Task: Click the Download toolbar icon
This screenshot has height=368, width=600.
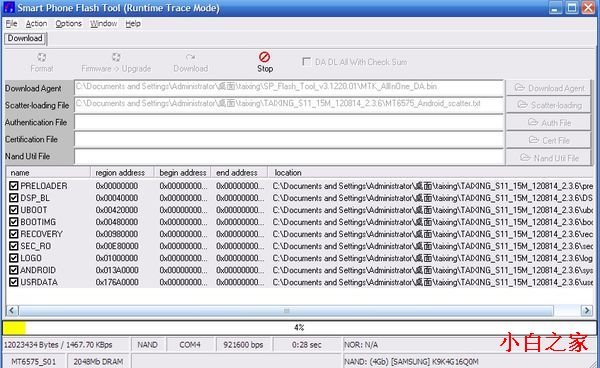Action: (190, 57)
